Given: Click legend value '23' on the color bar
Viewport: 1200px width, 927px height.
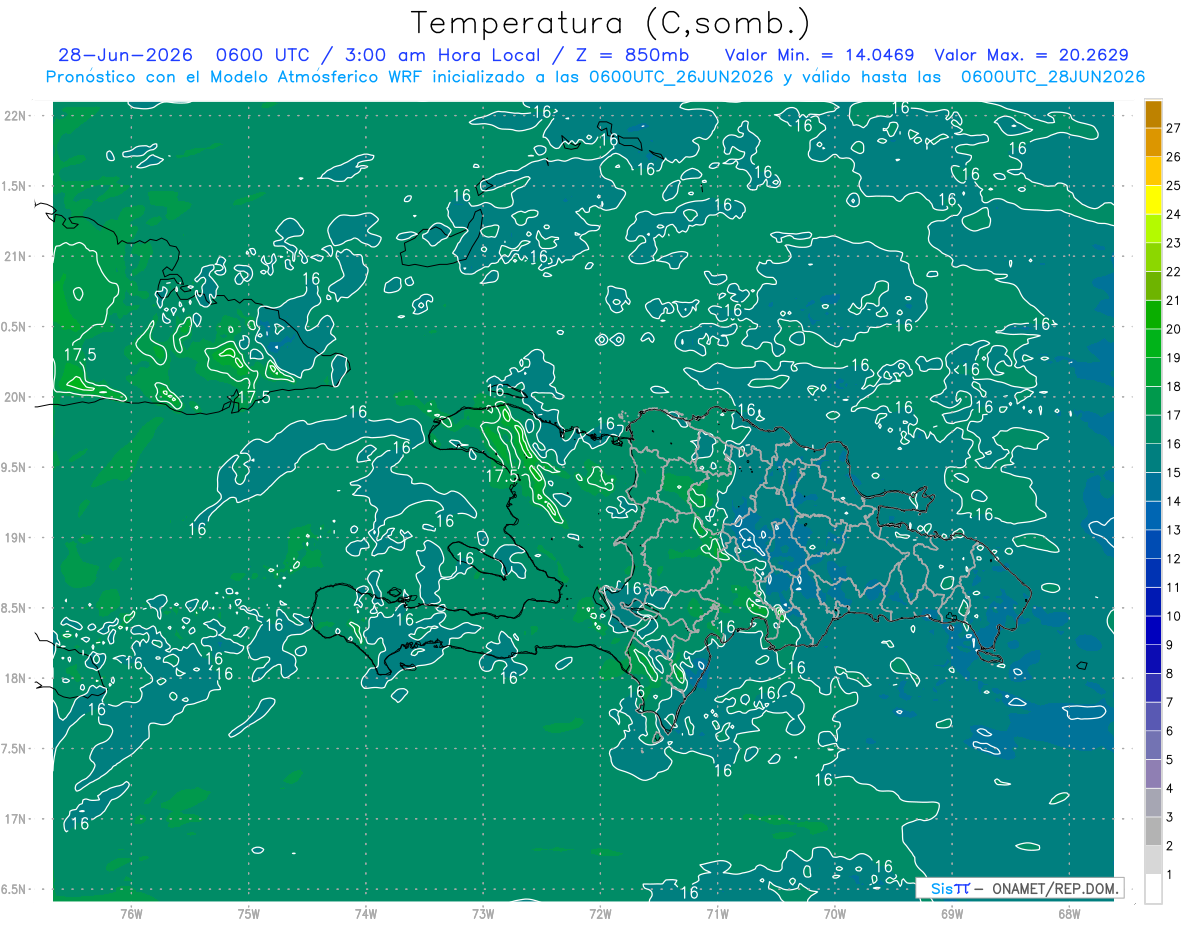Looking at the screenshot, I should click(1173, 243).
